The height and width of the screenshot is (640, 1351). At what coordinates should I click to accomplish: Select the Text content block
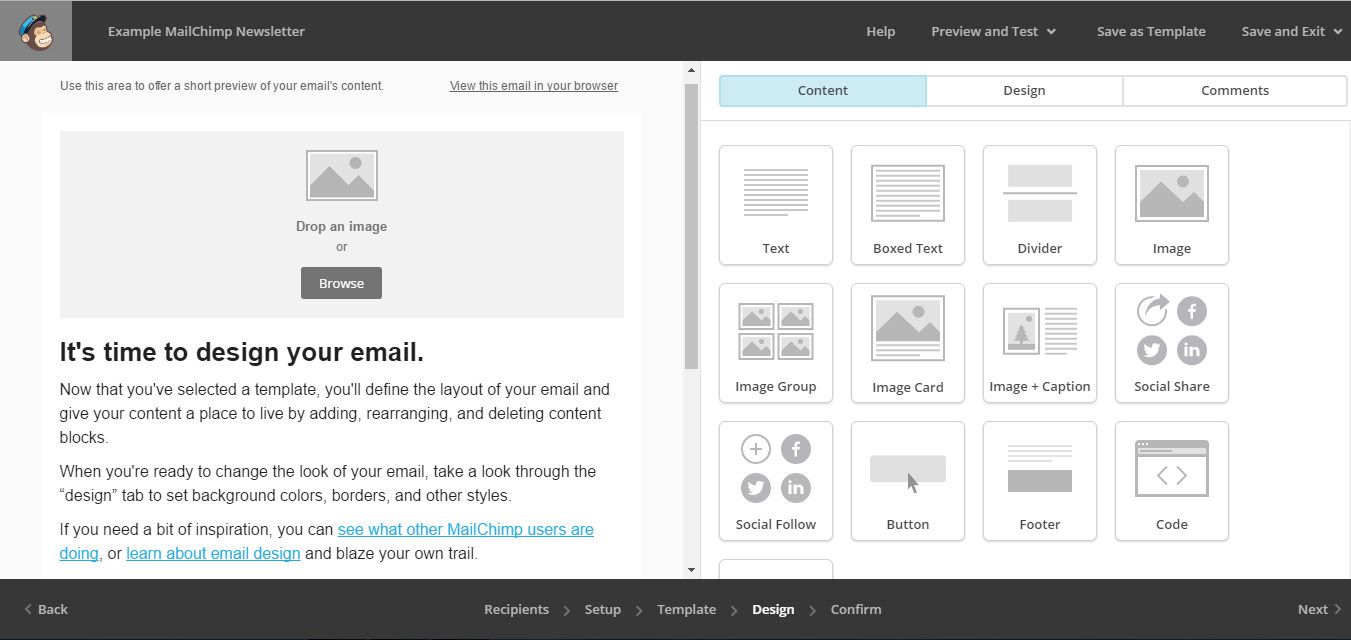[x=776, y=205]
